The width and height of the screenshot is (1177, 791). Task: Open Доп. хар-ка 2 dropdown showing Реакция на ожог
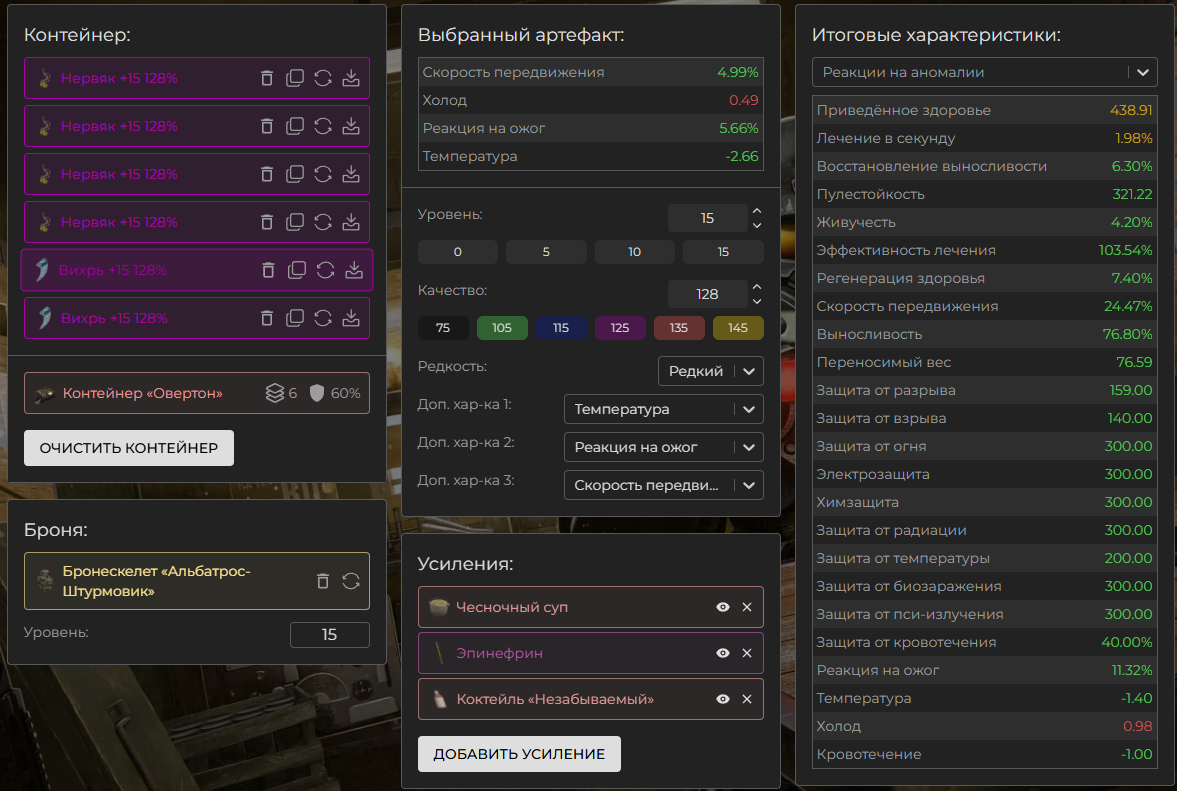coord(664,447)
